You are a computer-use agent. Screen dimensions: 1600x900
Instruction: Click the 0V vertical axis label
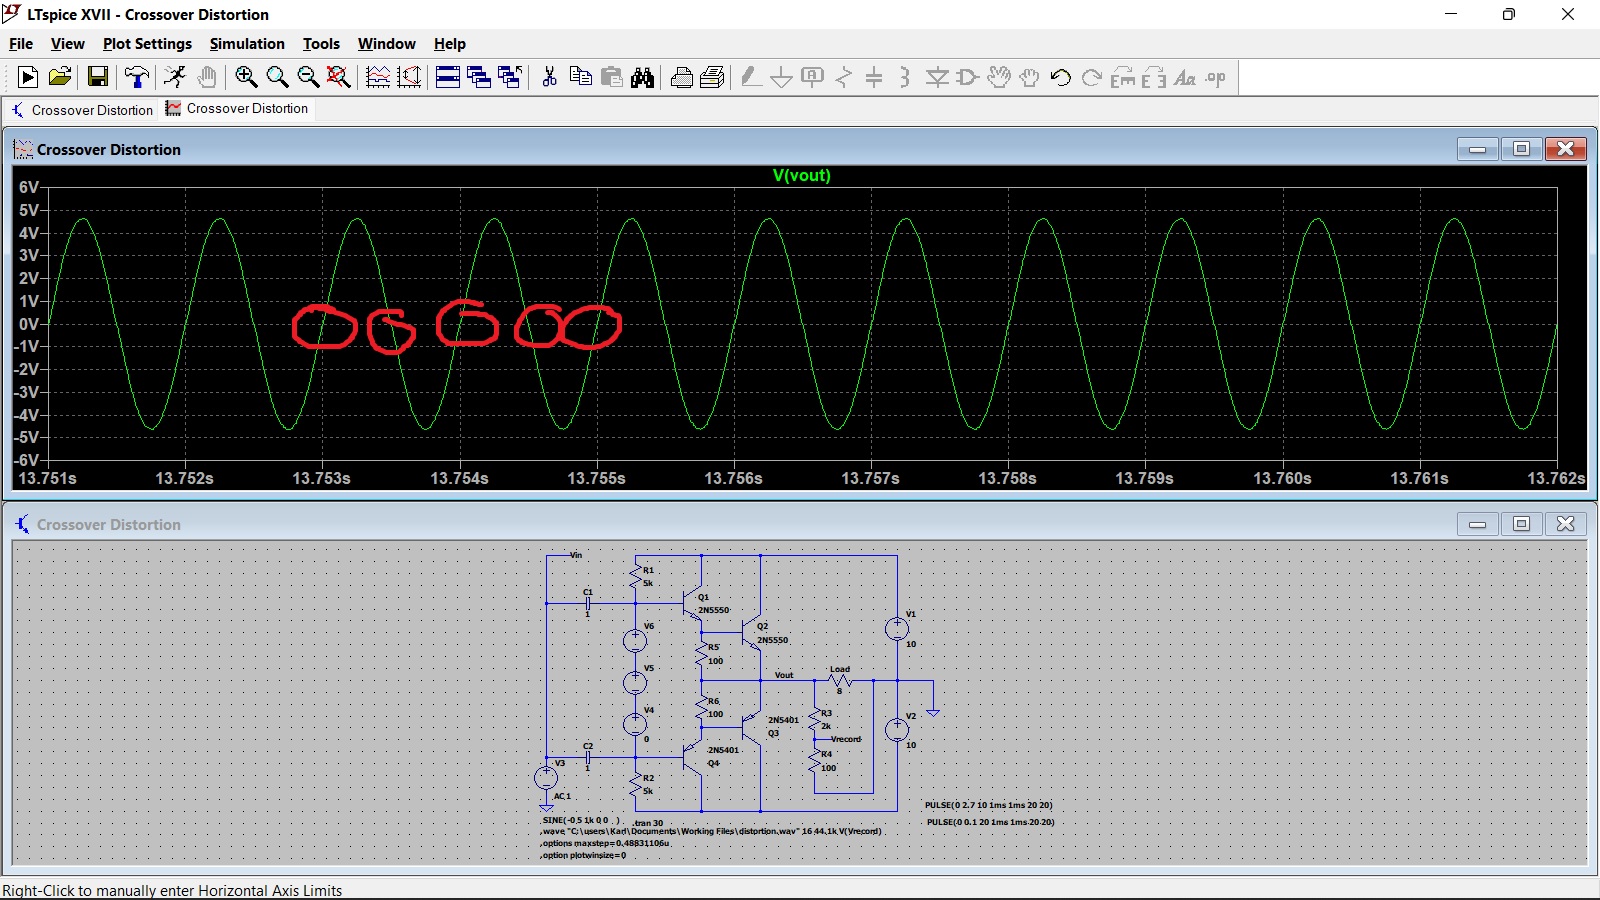(x=29, y=324)
